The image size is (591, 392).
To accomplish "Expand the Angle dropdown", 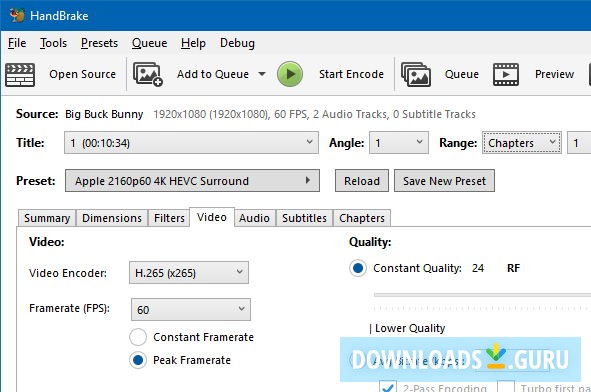I will [x=399, y=142].
